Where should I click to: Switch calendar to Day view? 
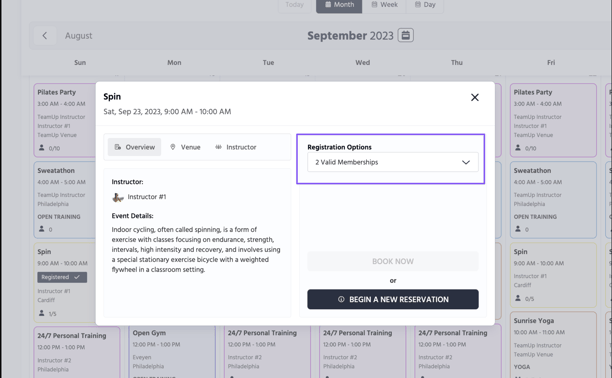coord(425,5)
